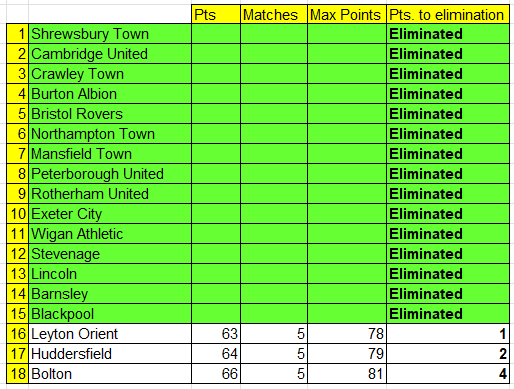The width and height of the screenshot is (514, 389).
Task: Click the Max Points header cell
Action: click(x=347, y=14)
